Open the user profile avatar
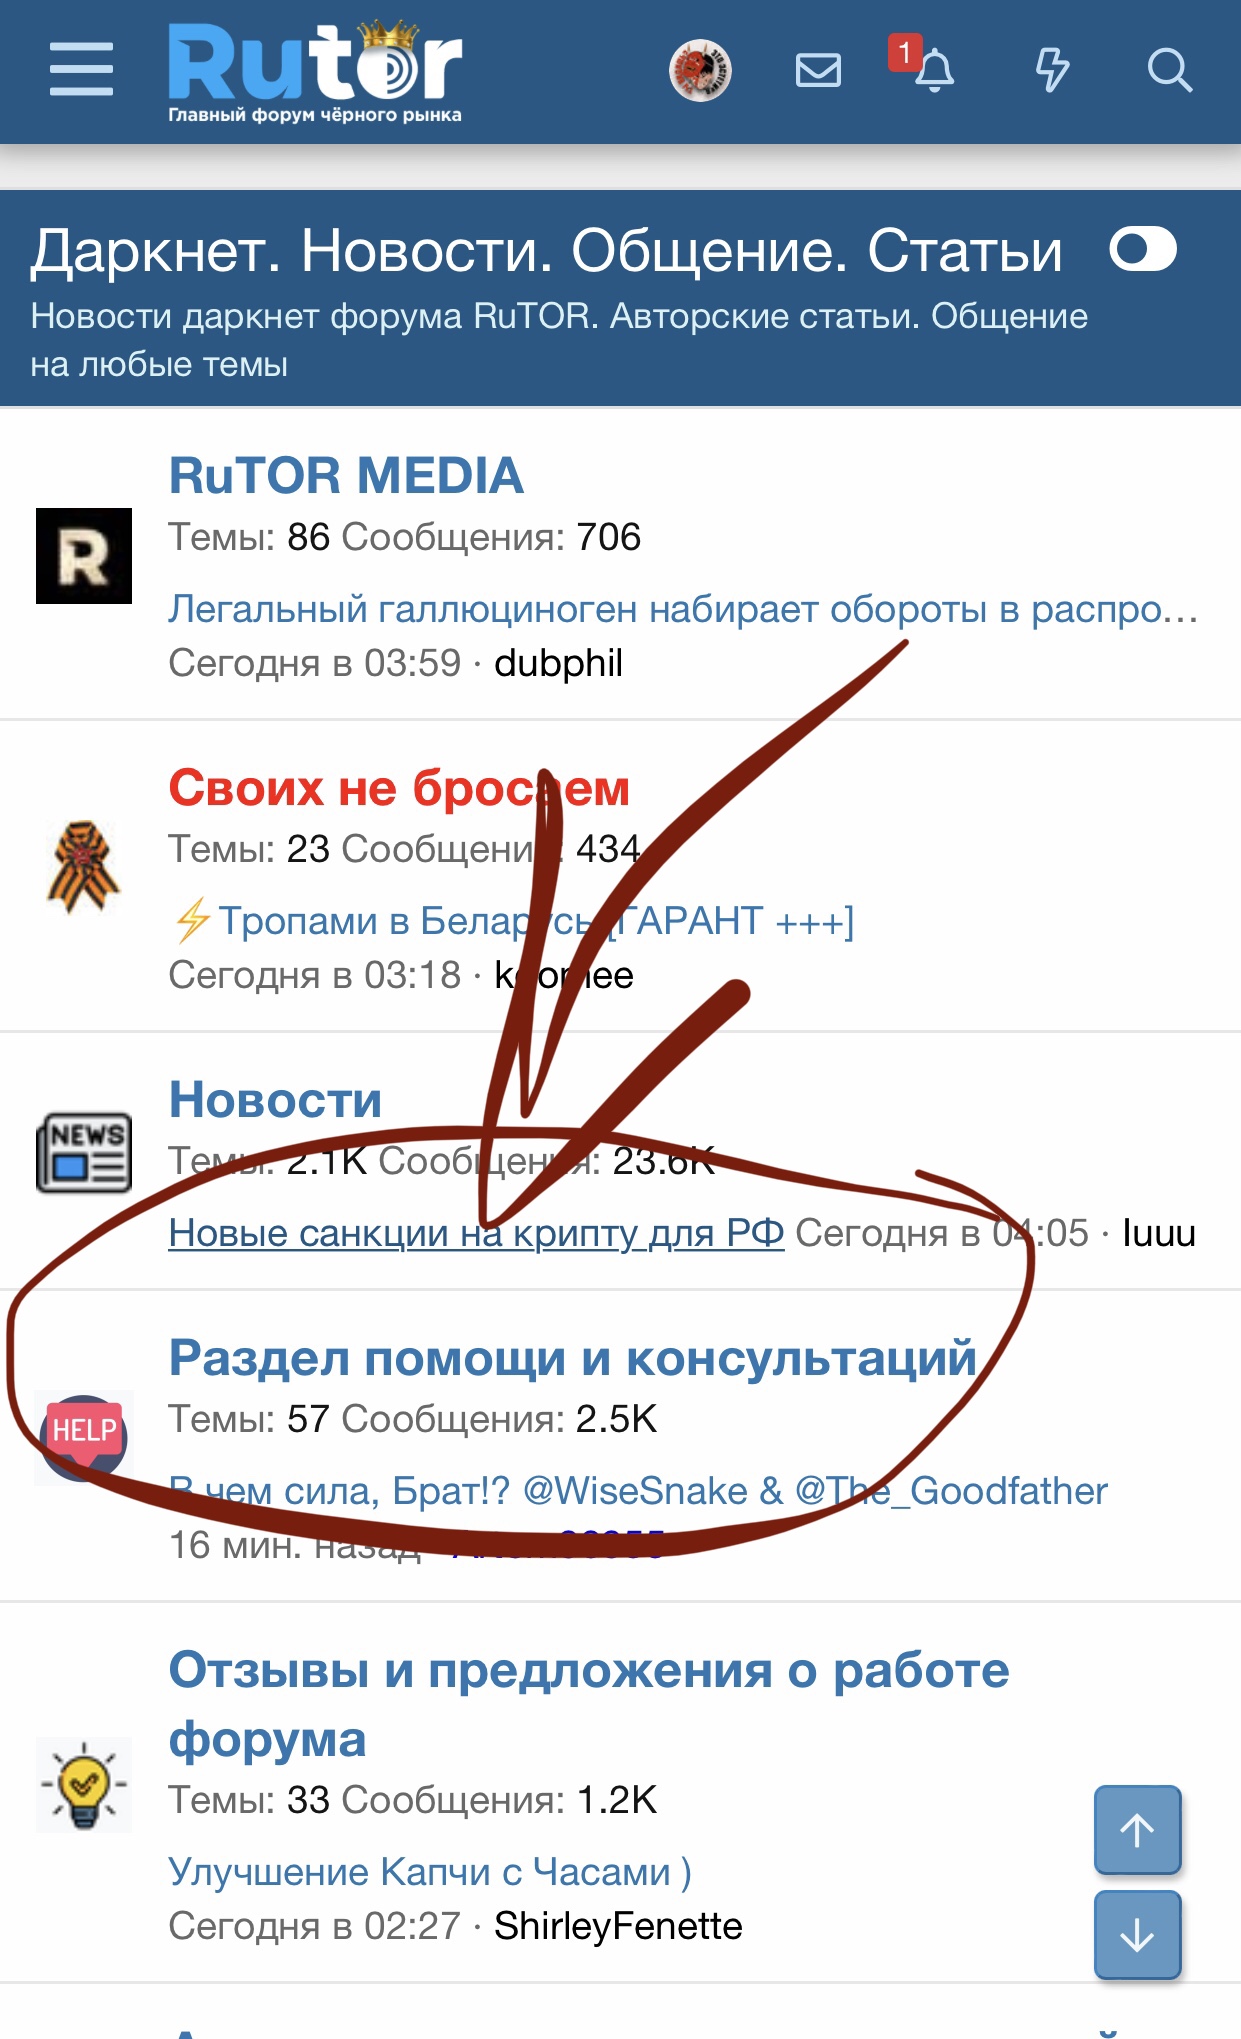Viewport: 1241px width, 2039px height. pyautogui.click(x=700, y=70)
